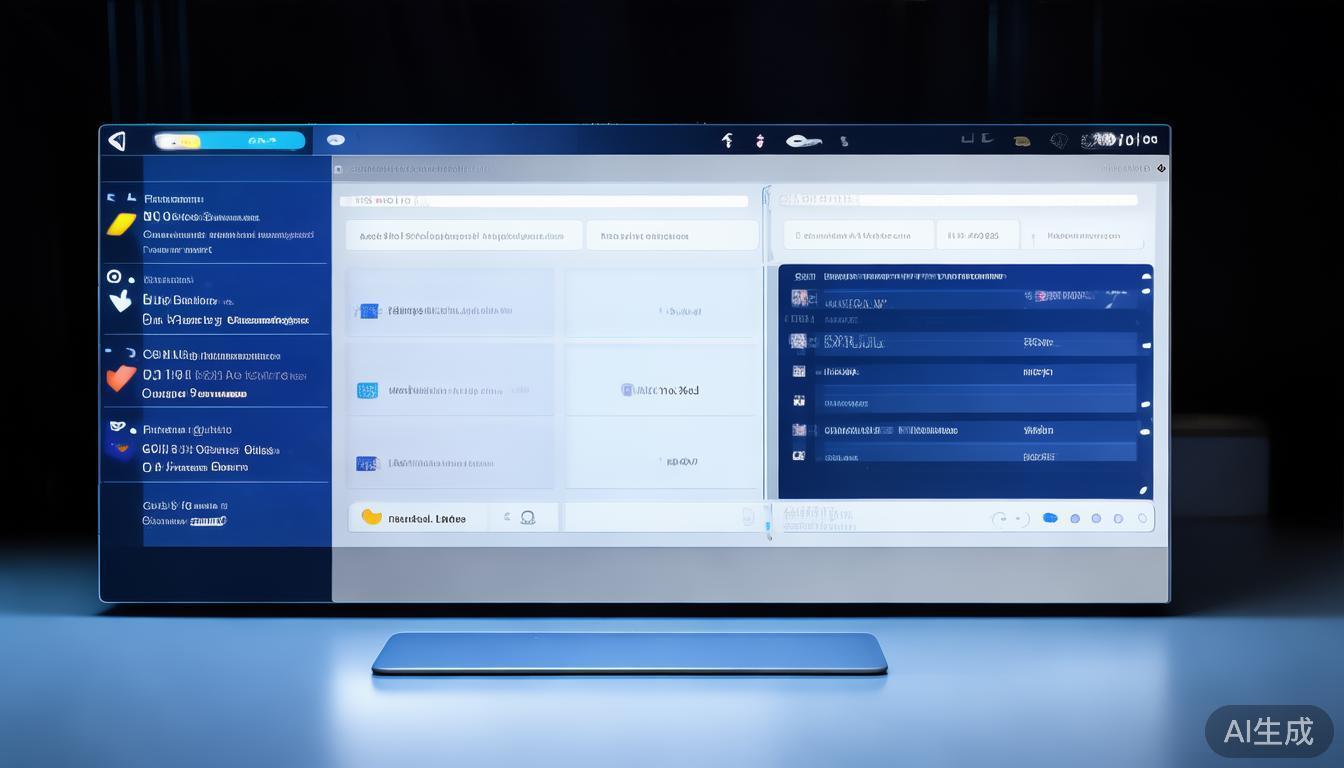The width and height of the screenshot is (1344, 768).
Task: Toggle the switch on the dark panel's header row
Action: tap(1145, 275)
